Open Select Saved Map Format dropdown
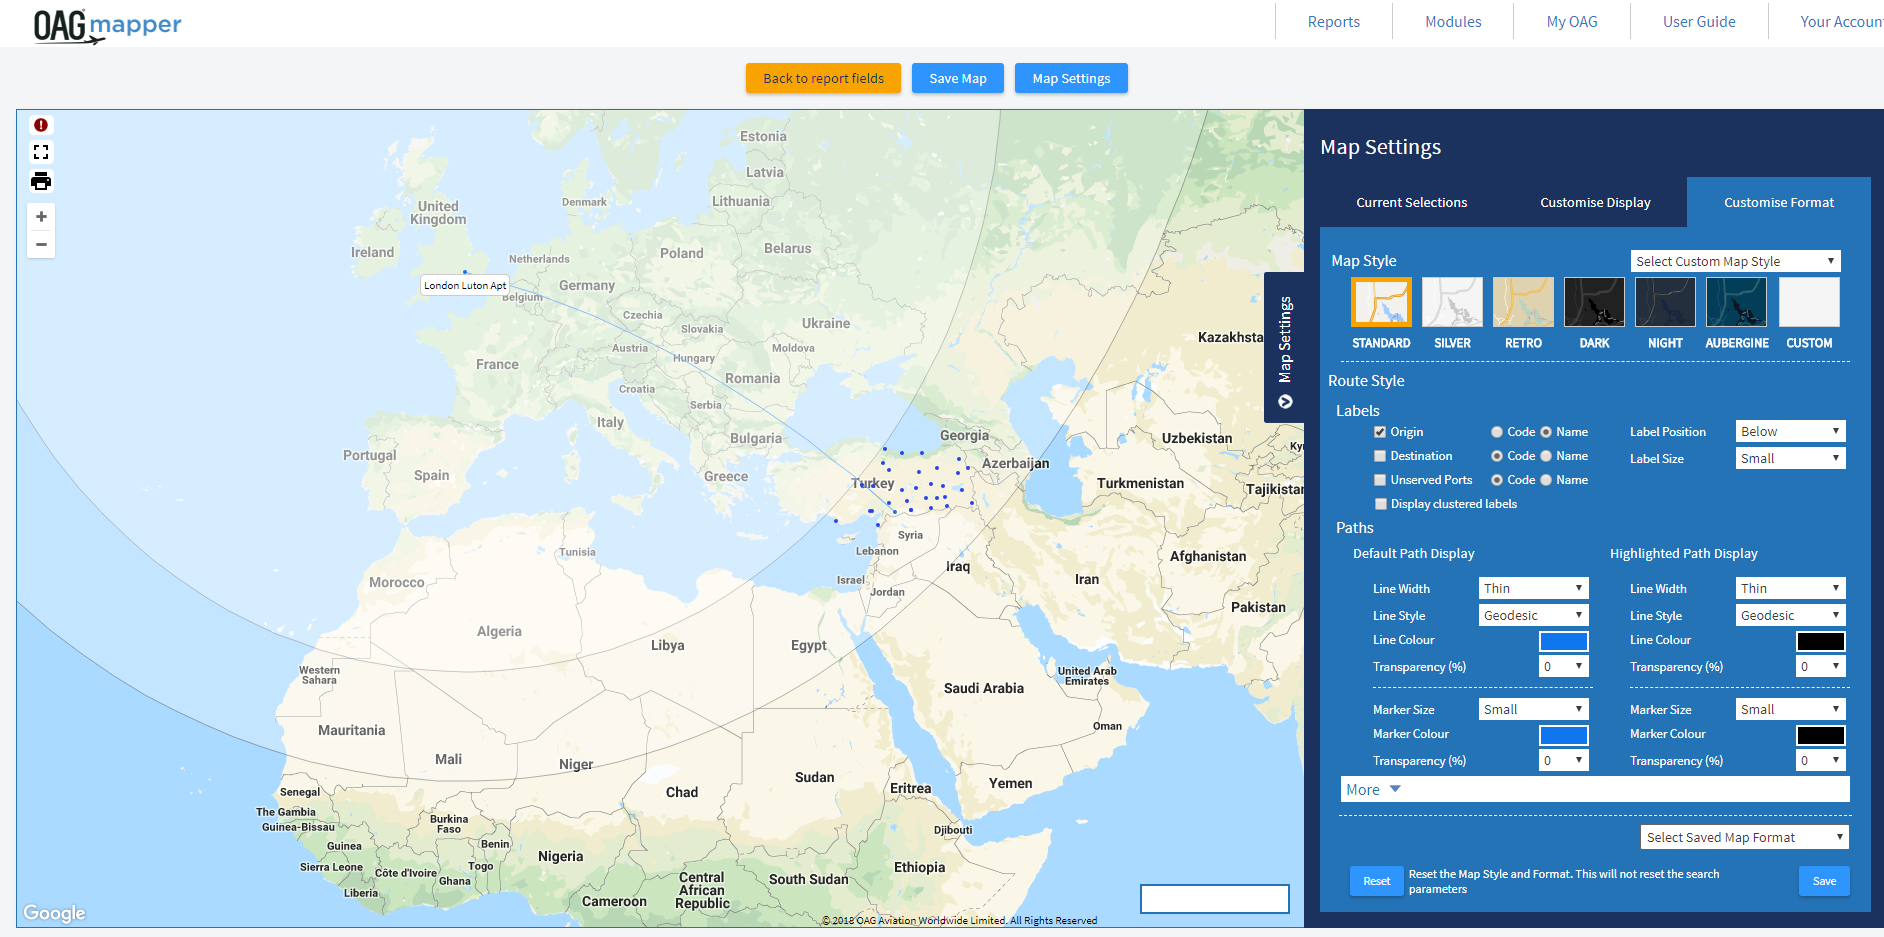This screenshot has height=937, width=1884. coord(1744,837)
